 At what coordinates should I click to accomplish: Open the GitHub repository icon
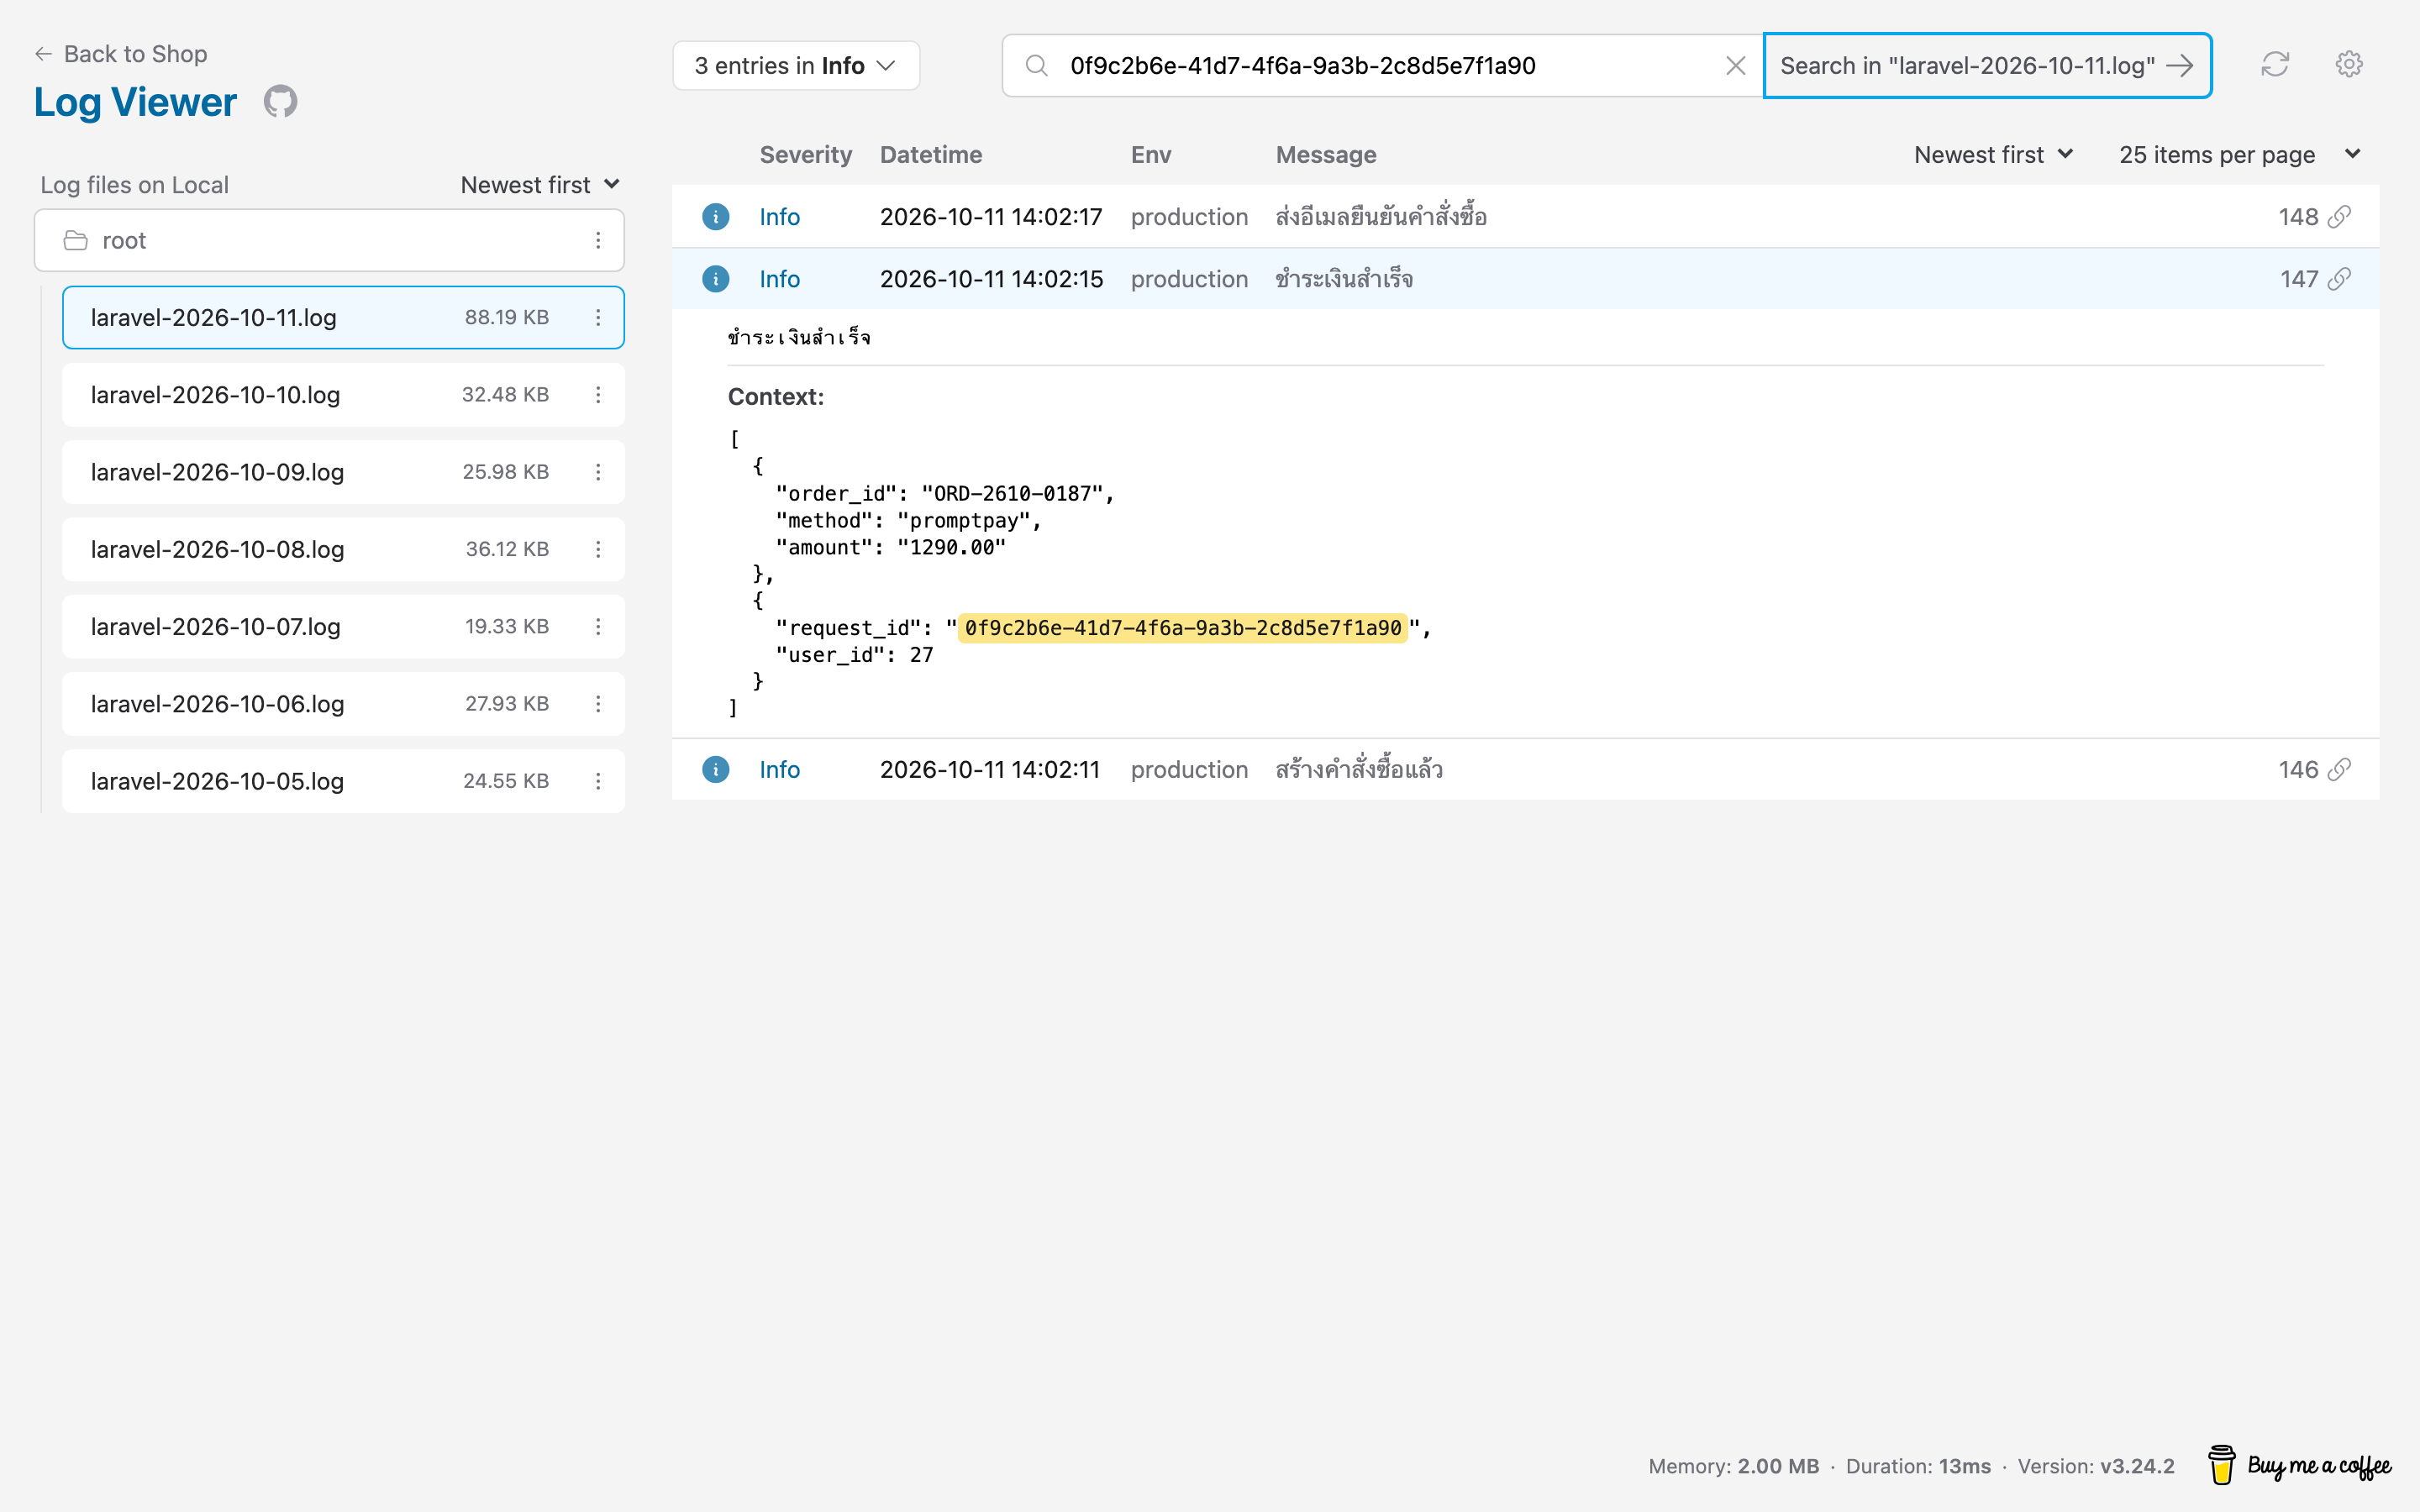(280, 101)
